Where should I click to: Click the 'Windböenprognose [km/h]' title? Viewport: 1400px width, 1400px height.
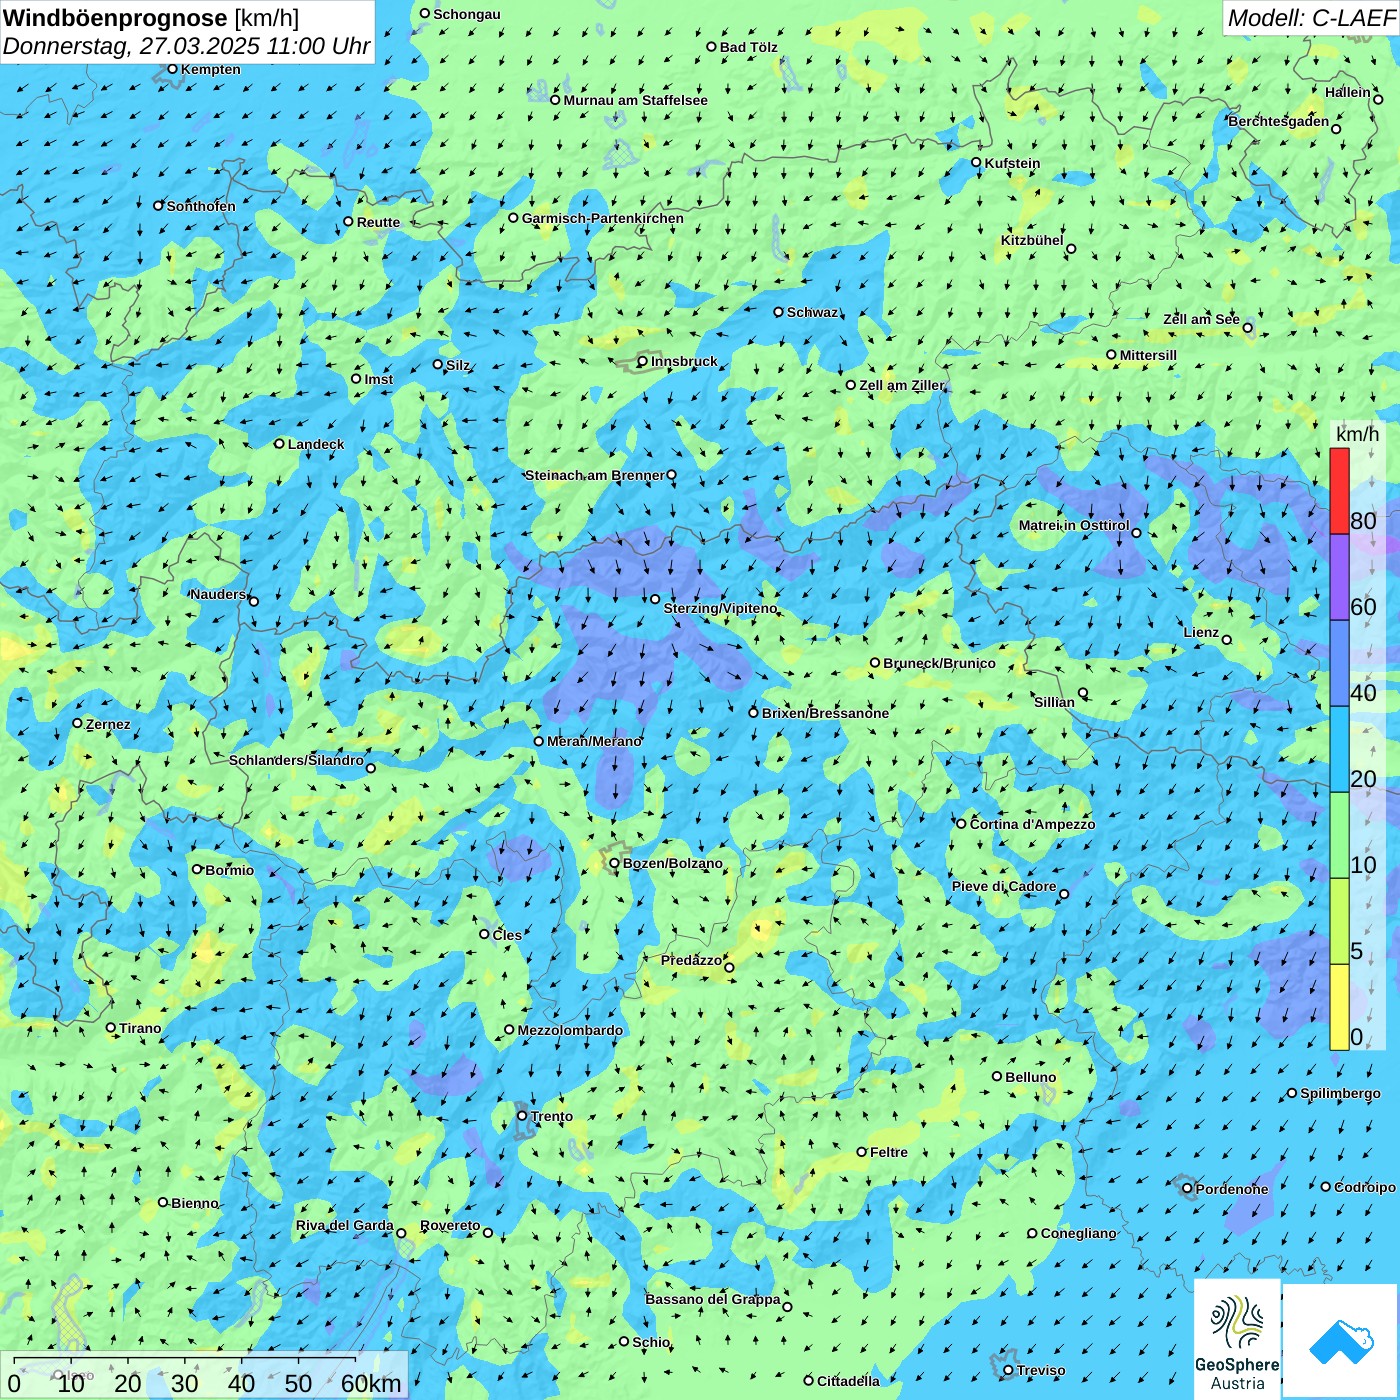151,18
